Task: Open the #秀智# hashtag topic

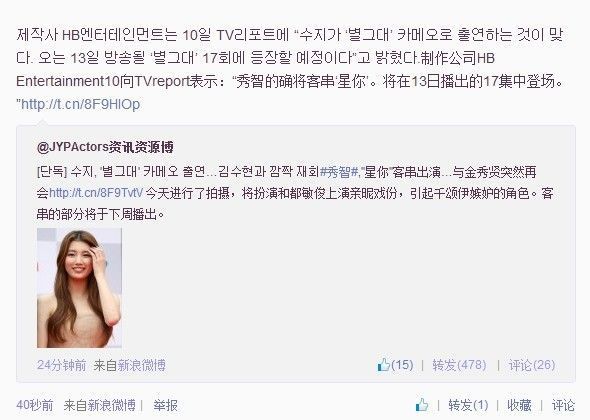Action: [340, 172]
